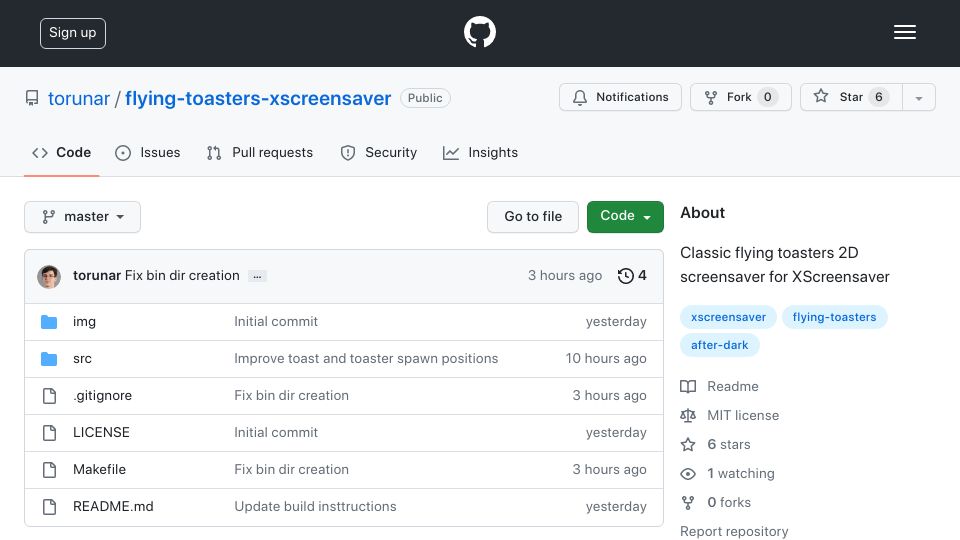960x540 pixels.
Task: Open Initial commit message in img row
Action: [x=276, y=321]
